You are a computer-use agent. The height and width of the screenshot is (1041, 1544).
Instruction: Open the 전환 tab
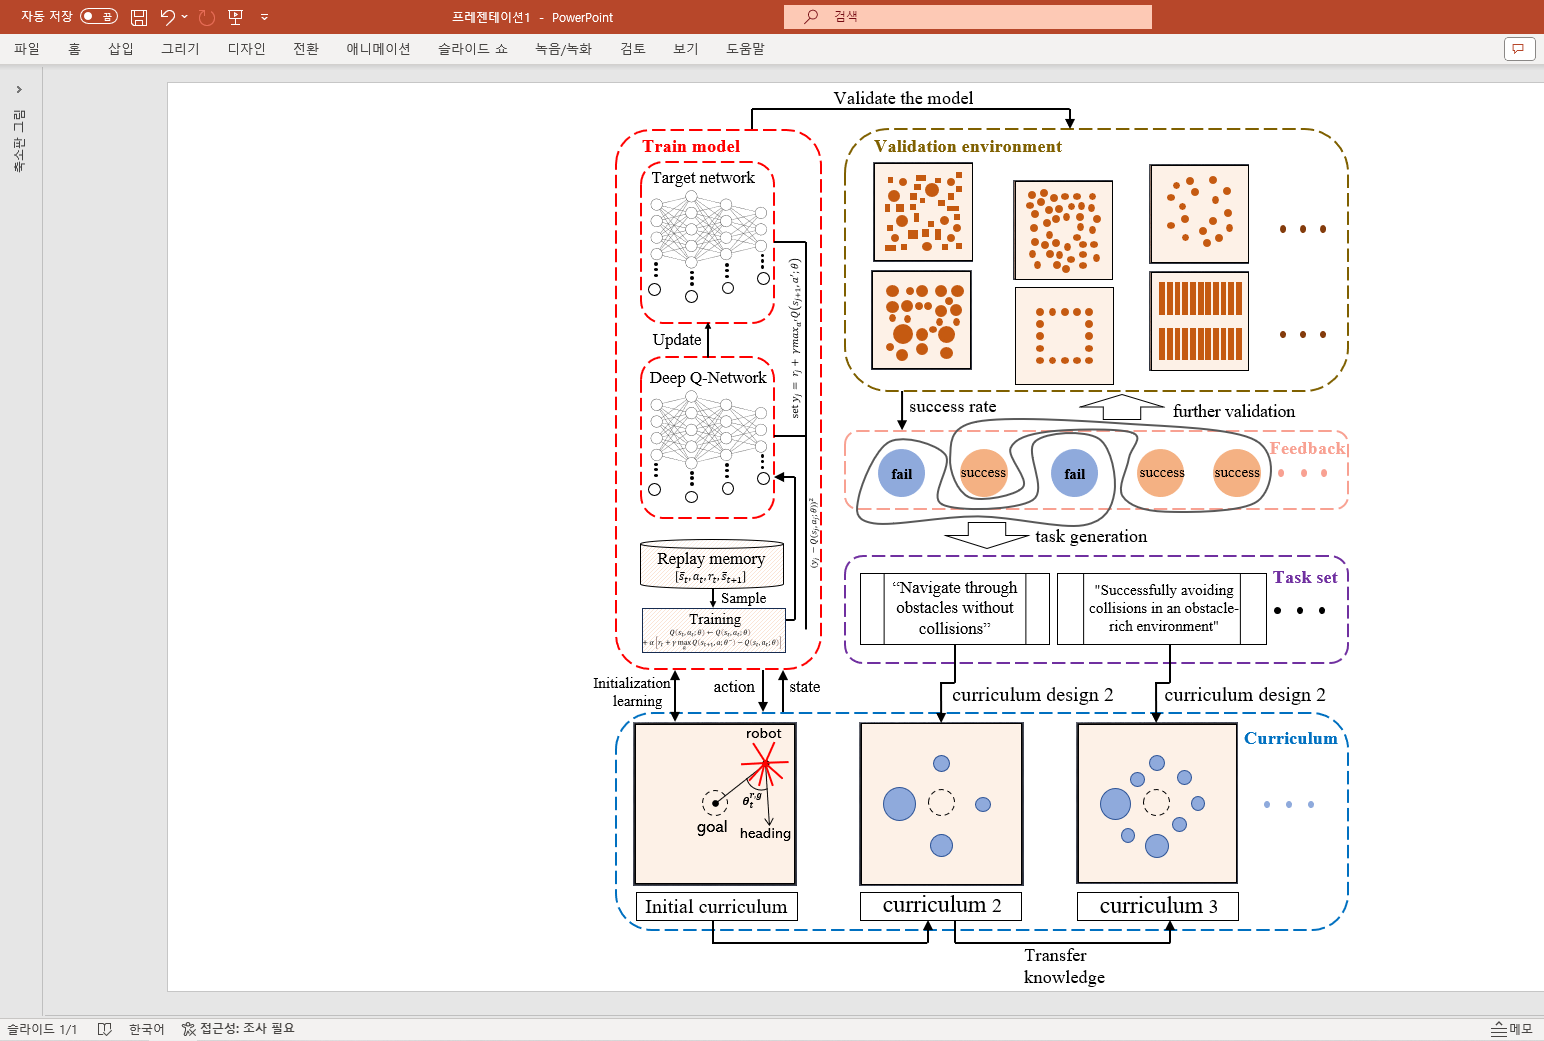[306, 49]
